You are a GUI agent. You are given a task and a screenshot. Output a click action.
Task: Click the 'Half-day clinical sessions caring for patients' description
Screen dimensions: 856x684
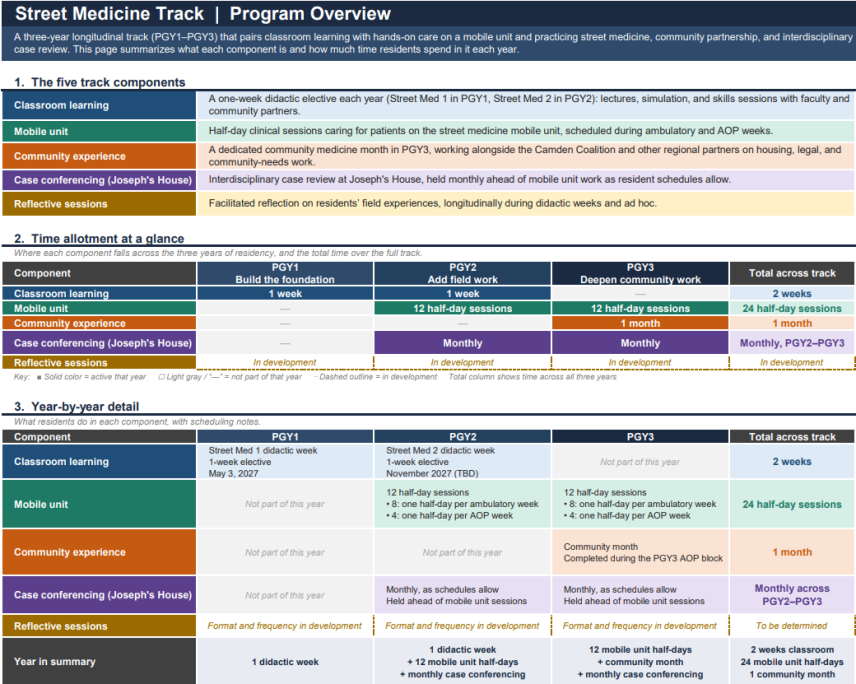pos(490,131)
